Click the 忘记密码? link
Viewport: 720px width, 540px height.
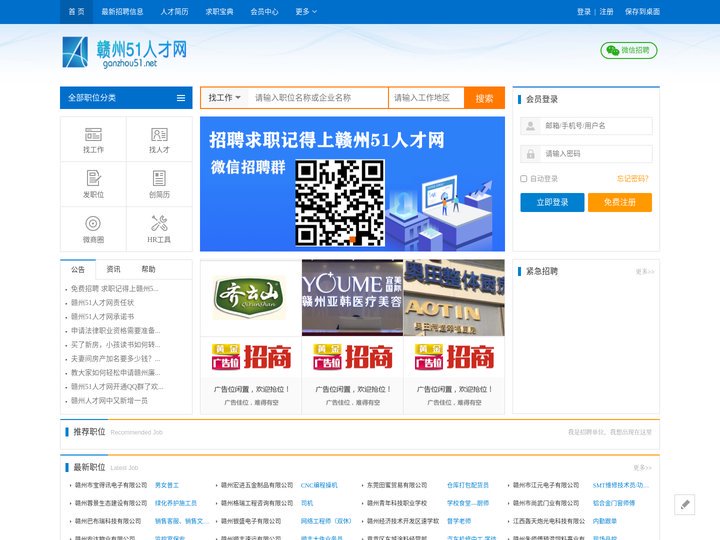[632, 179]
